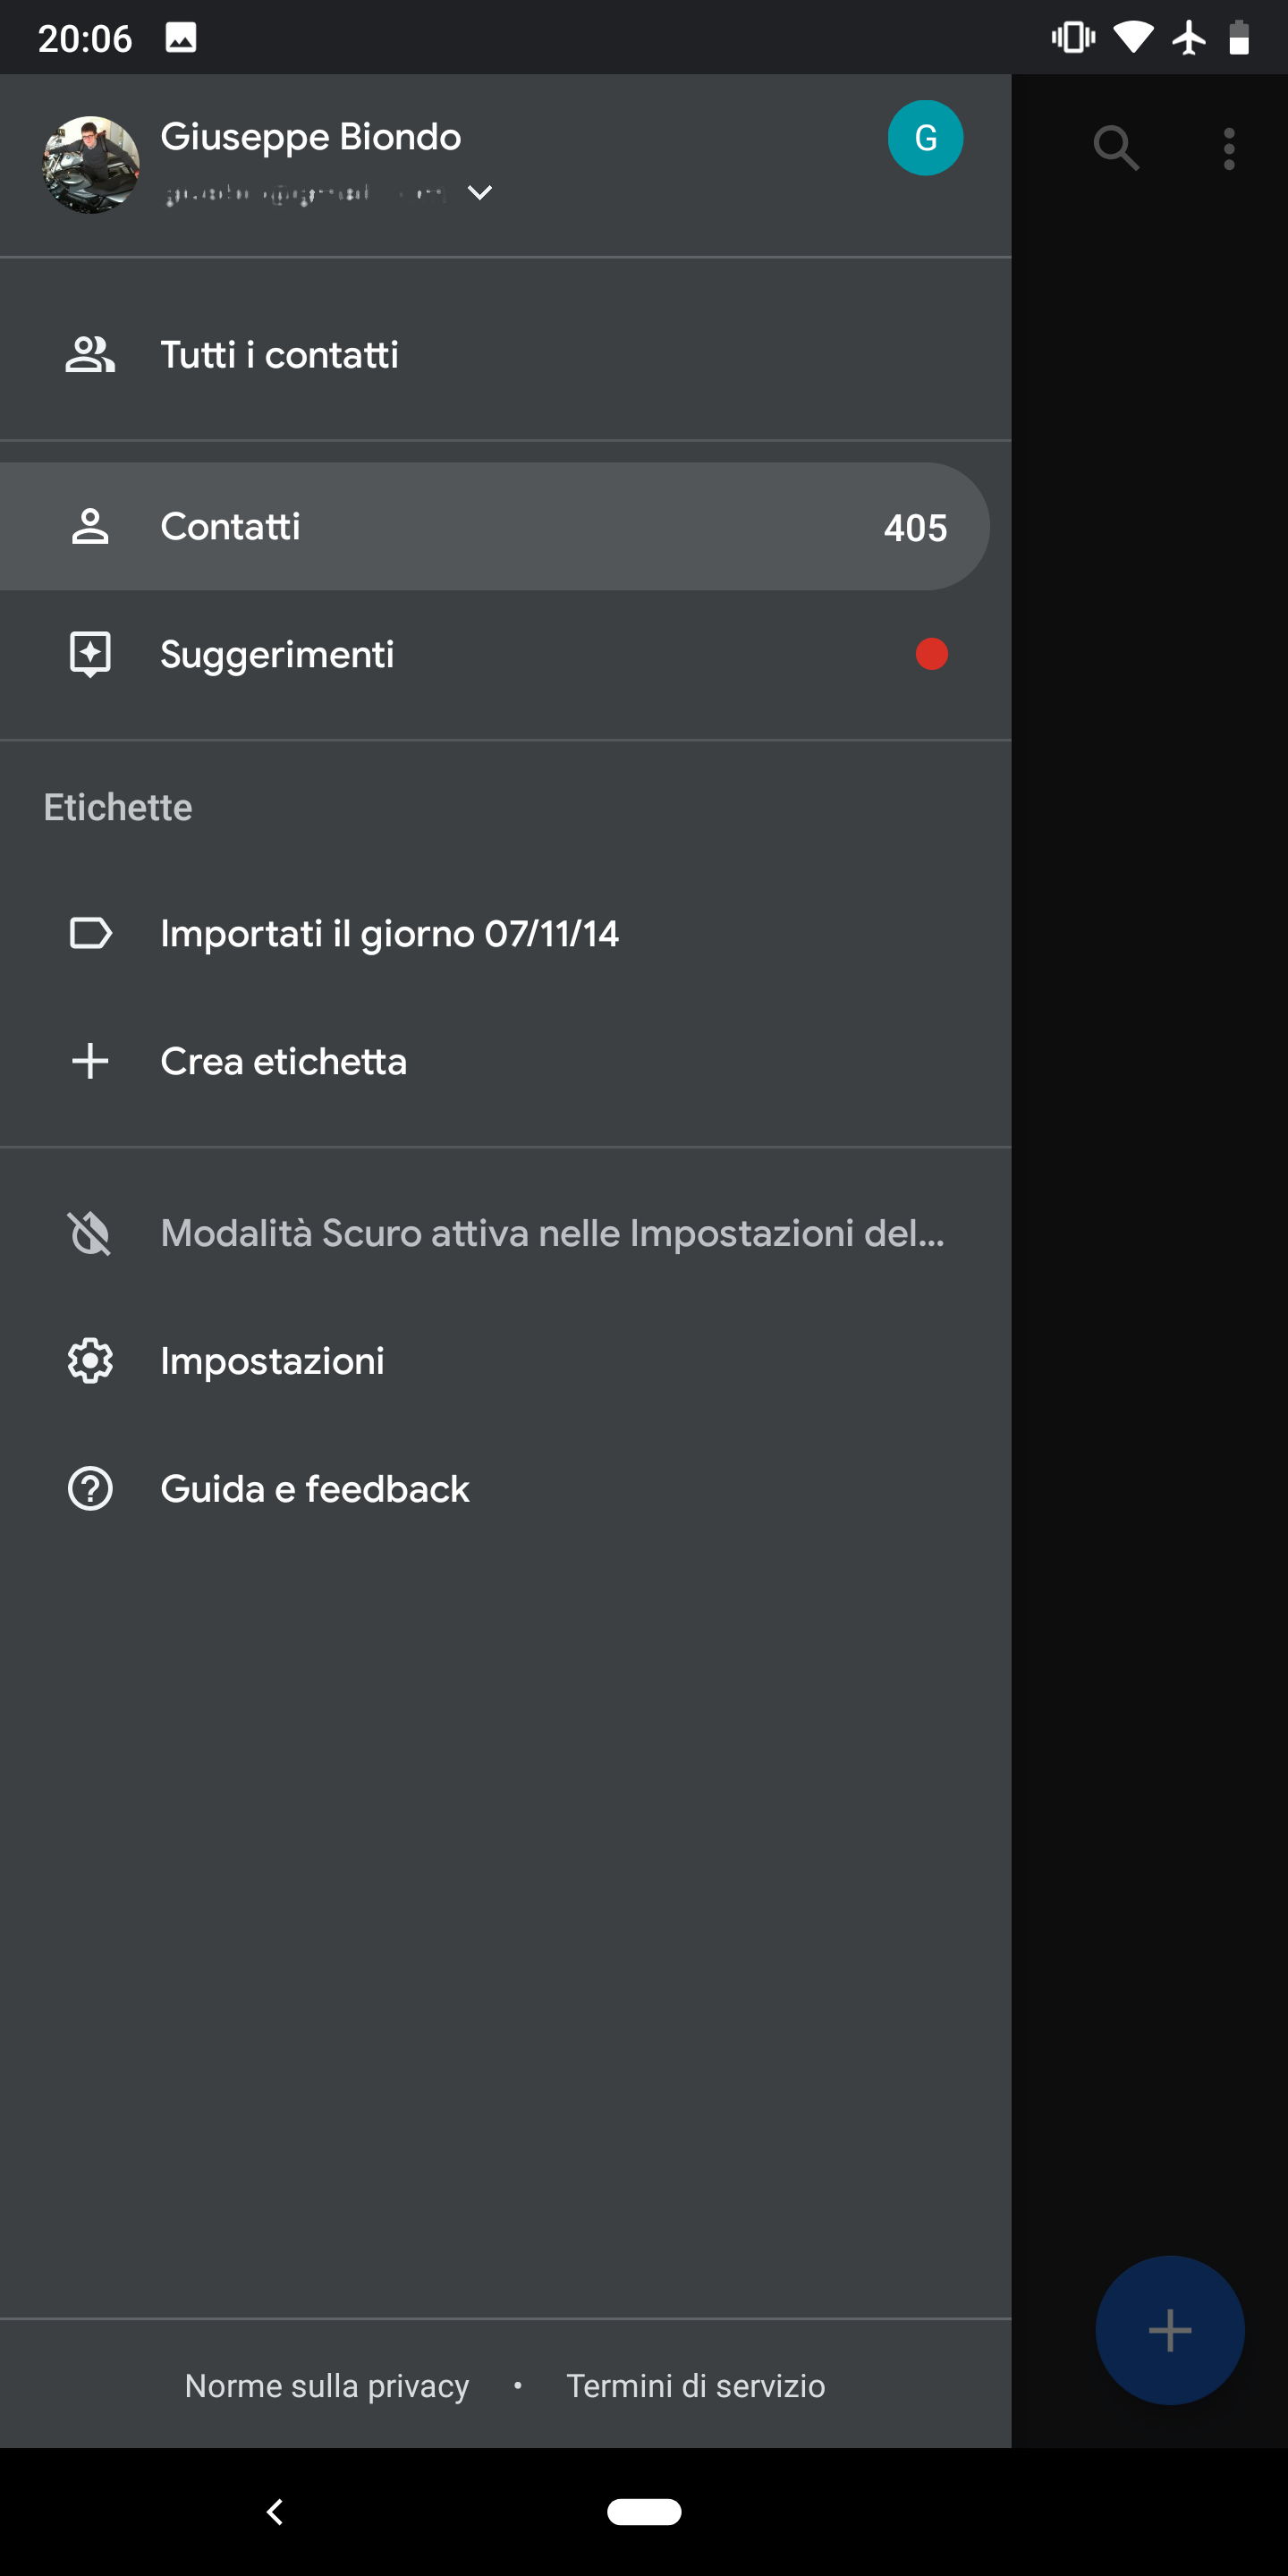Open Termini di servizio link
1288x2576 pixels.
coord(696,2385)
